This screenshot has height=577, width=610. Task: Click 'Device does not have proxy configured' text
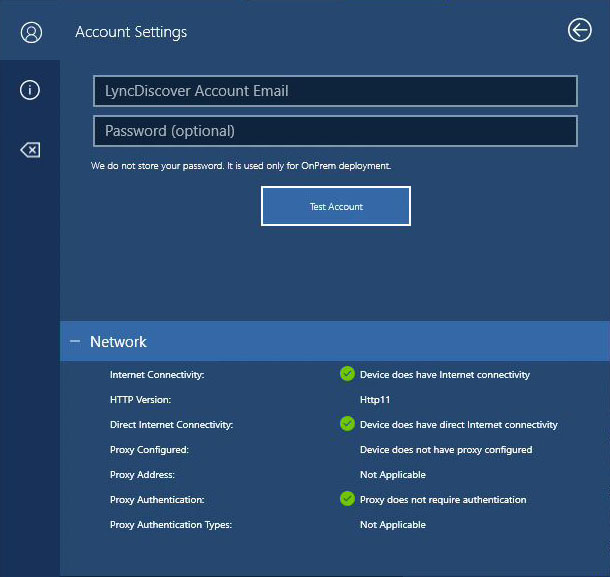pyautogui.click(x=445, y=450)
